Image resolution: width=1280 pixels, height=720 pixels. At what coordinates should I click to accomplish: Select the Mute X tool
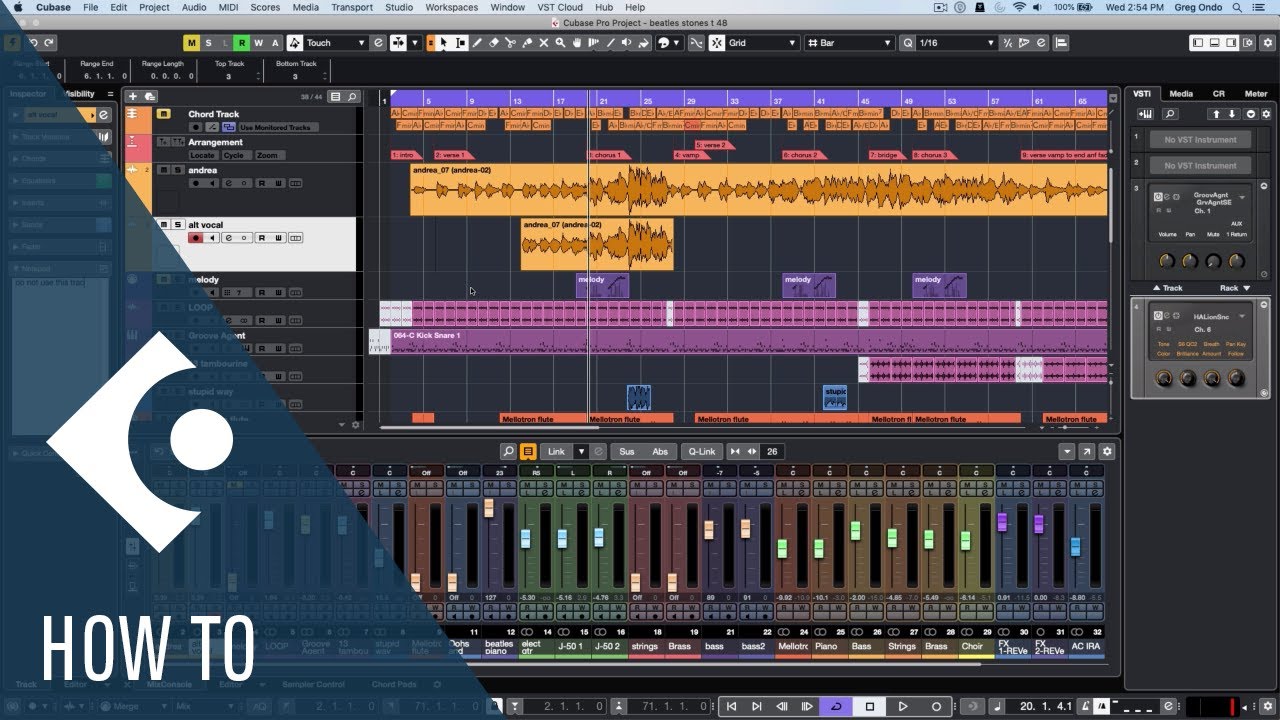point(543,43)
